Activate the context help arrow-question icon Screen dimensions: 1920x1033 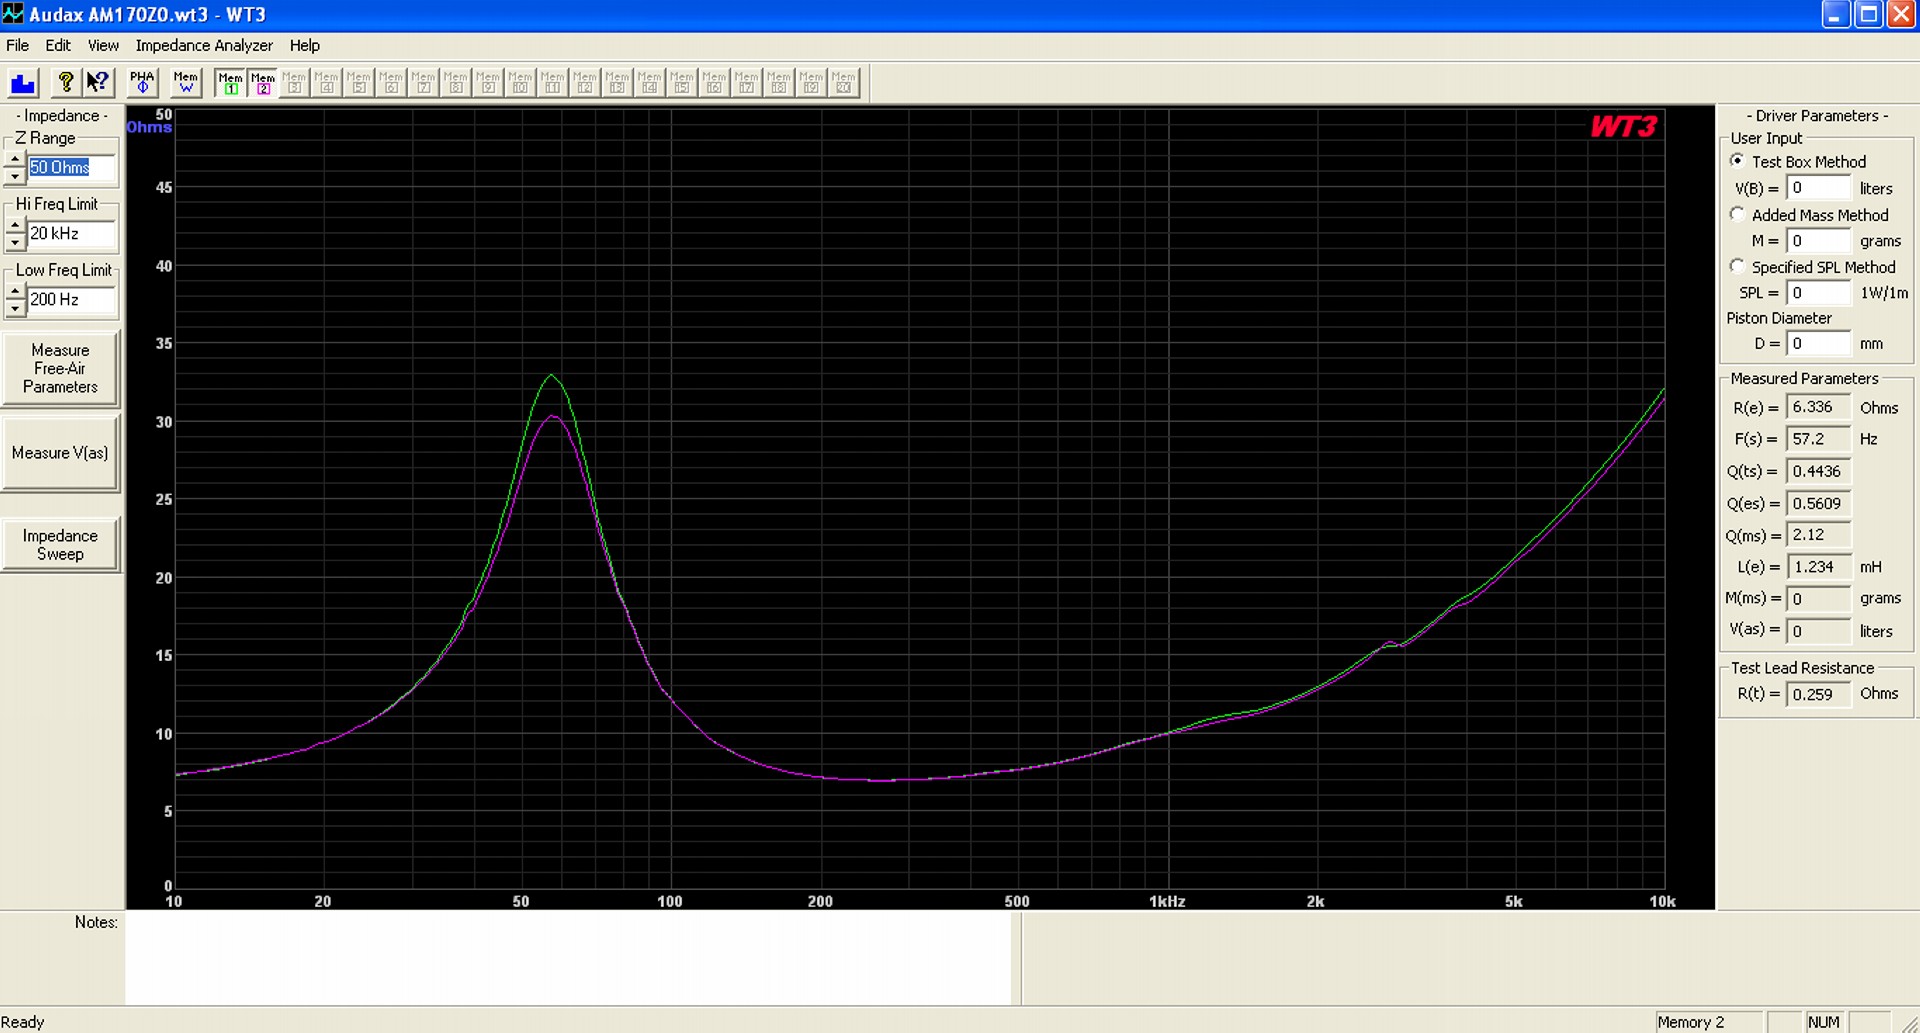(x=98, y=83)
